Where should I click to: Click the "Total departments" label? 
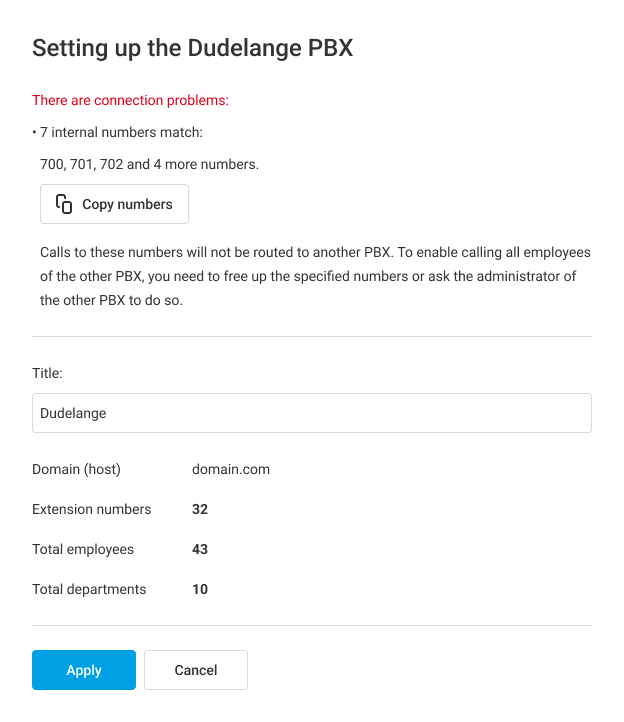89,589
